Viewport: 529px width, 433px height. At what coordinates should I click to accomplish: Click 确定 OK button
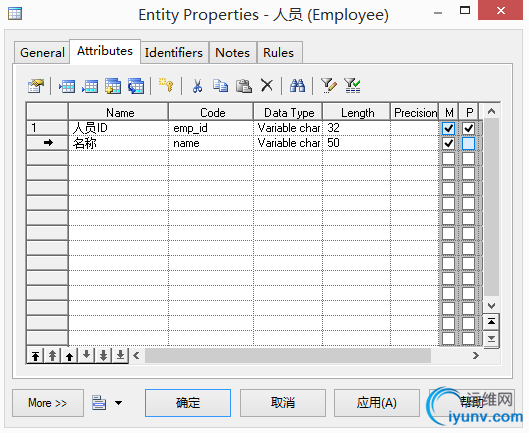188,403
